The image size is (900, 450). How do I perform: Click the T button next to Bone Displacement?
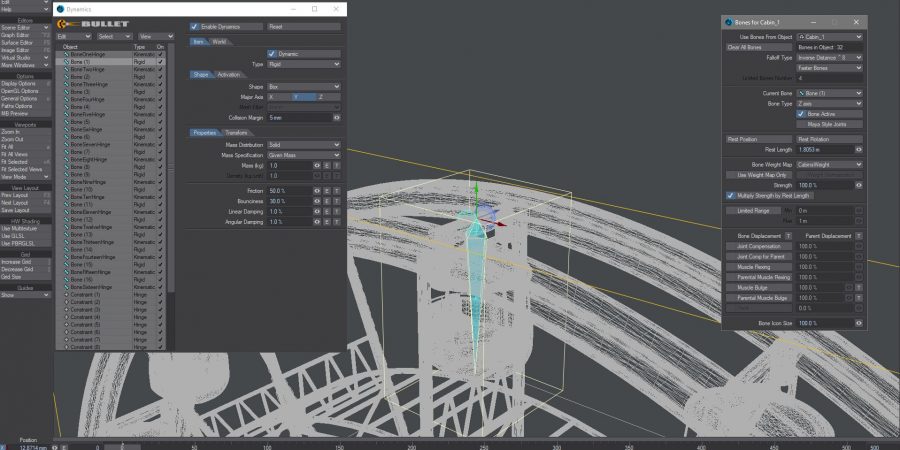[788, 236]
